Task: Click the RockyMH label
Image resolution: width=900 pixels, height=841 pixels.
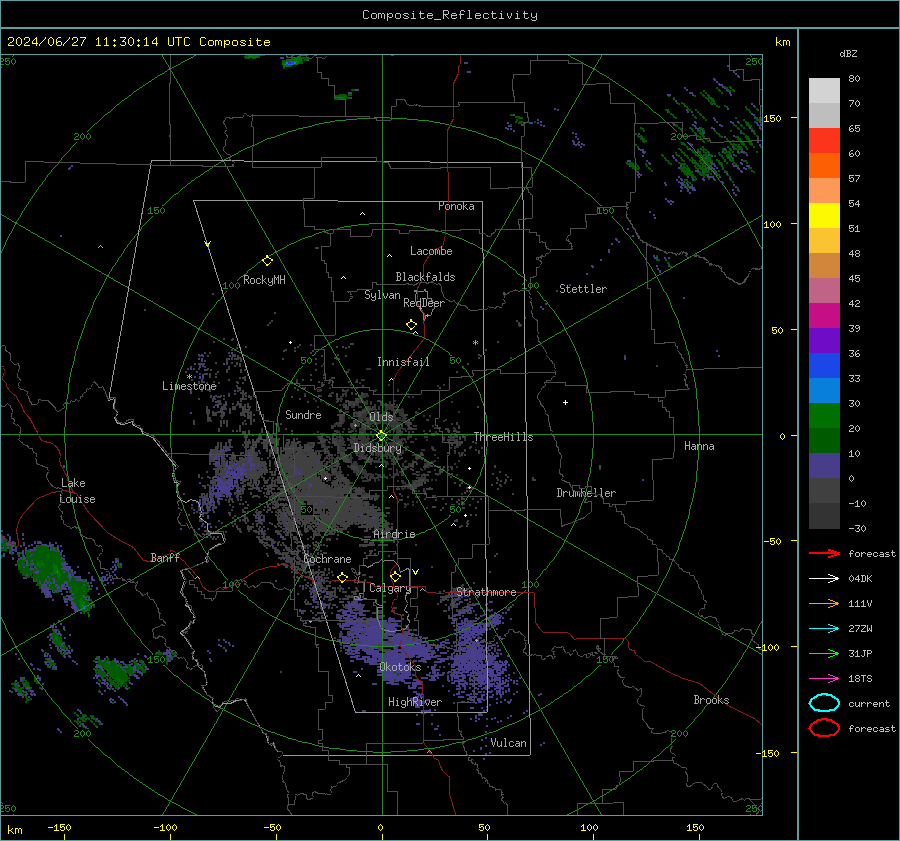Action: pyautogui.click(x=264, y=280)
